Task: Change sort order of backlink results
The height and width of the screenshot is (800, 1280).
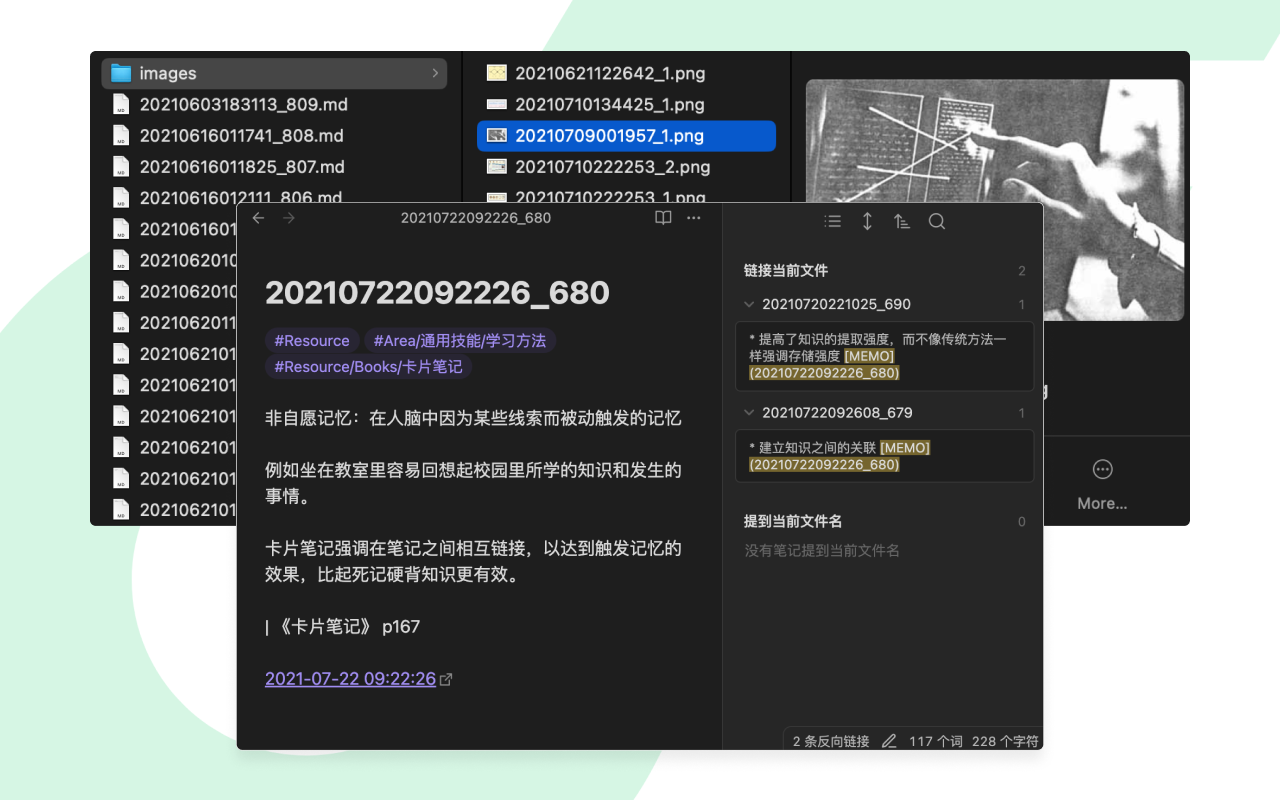Action: [x=901, y=221]
